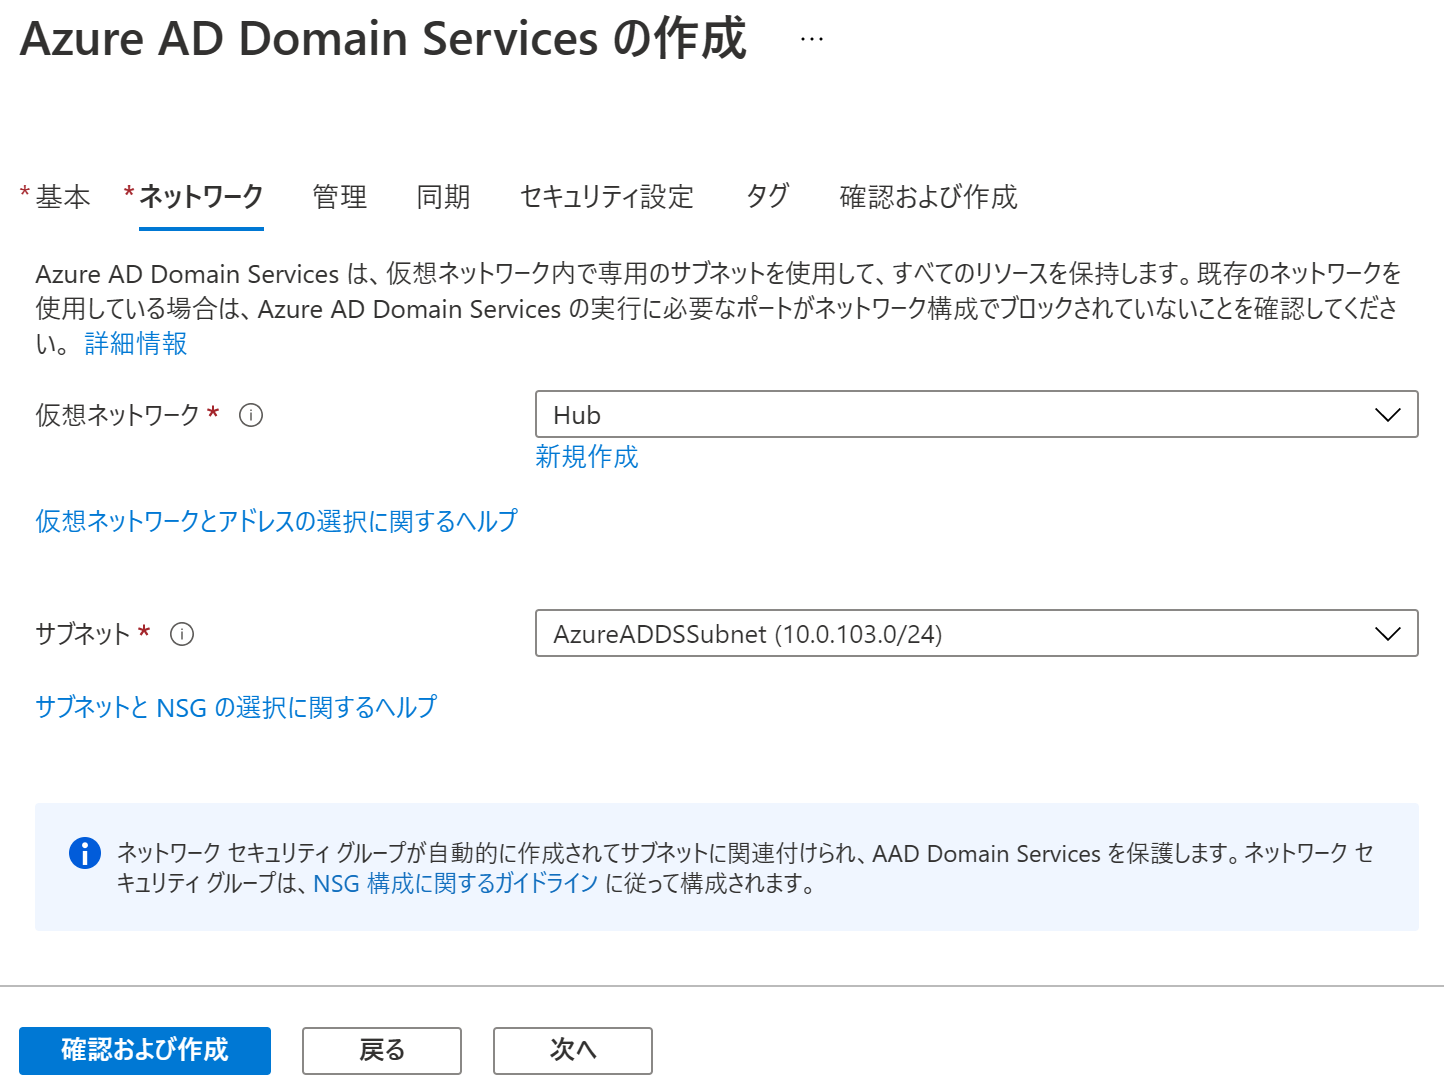
Task: Click the info icon next to 仮想ネットワーク
Action: point(251,414)
